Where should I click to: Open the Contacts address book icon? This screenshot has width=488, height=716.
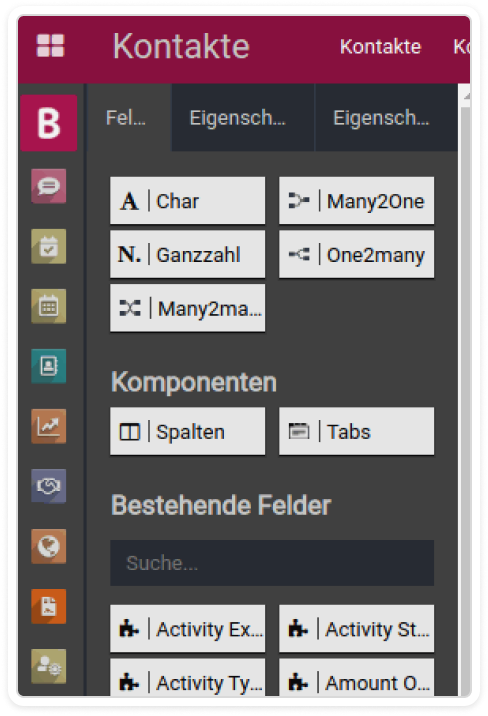(49, 366)
